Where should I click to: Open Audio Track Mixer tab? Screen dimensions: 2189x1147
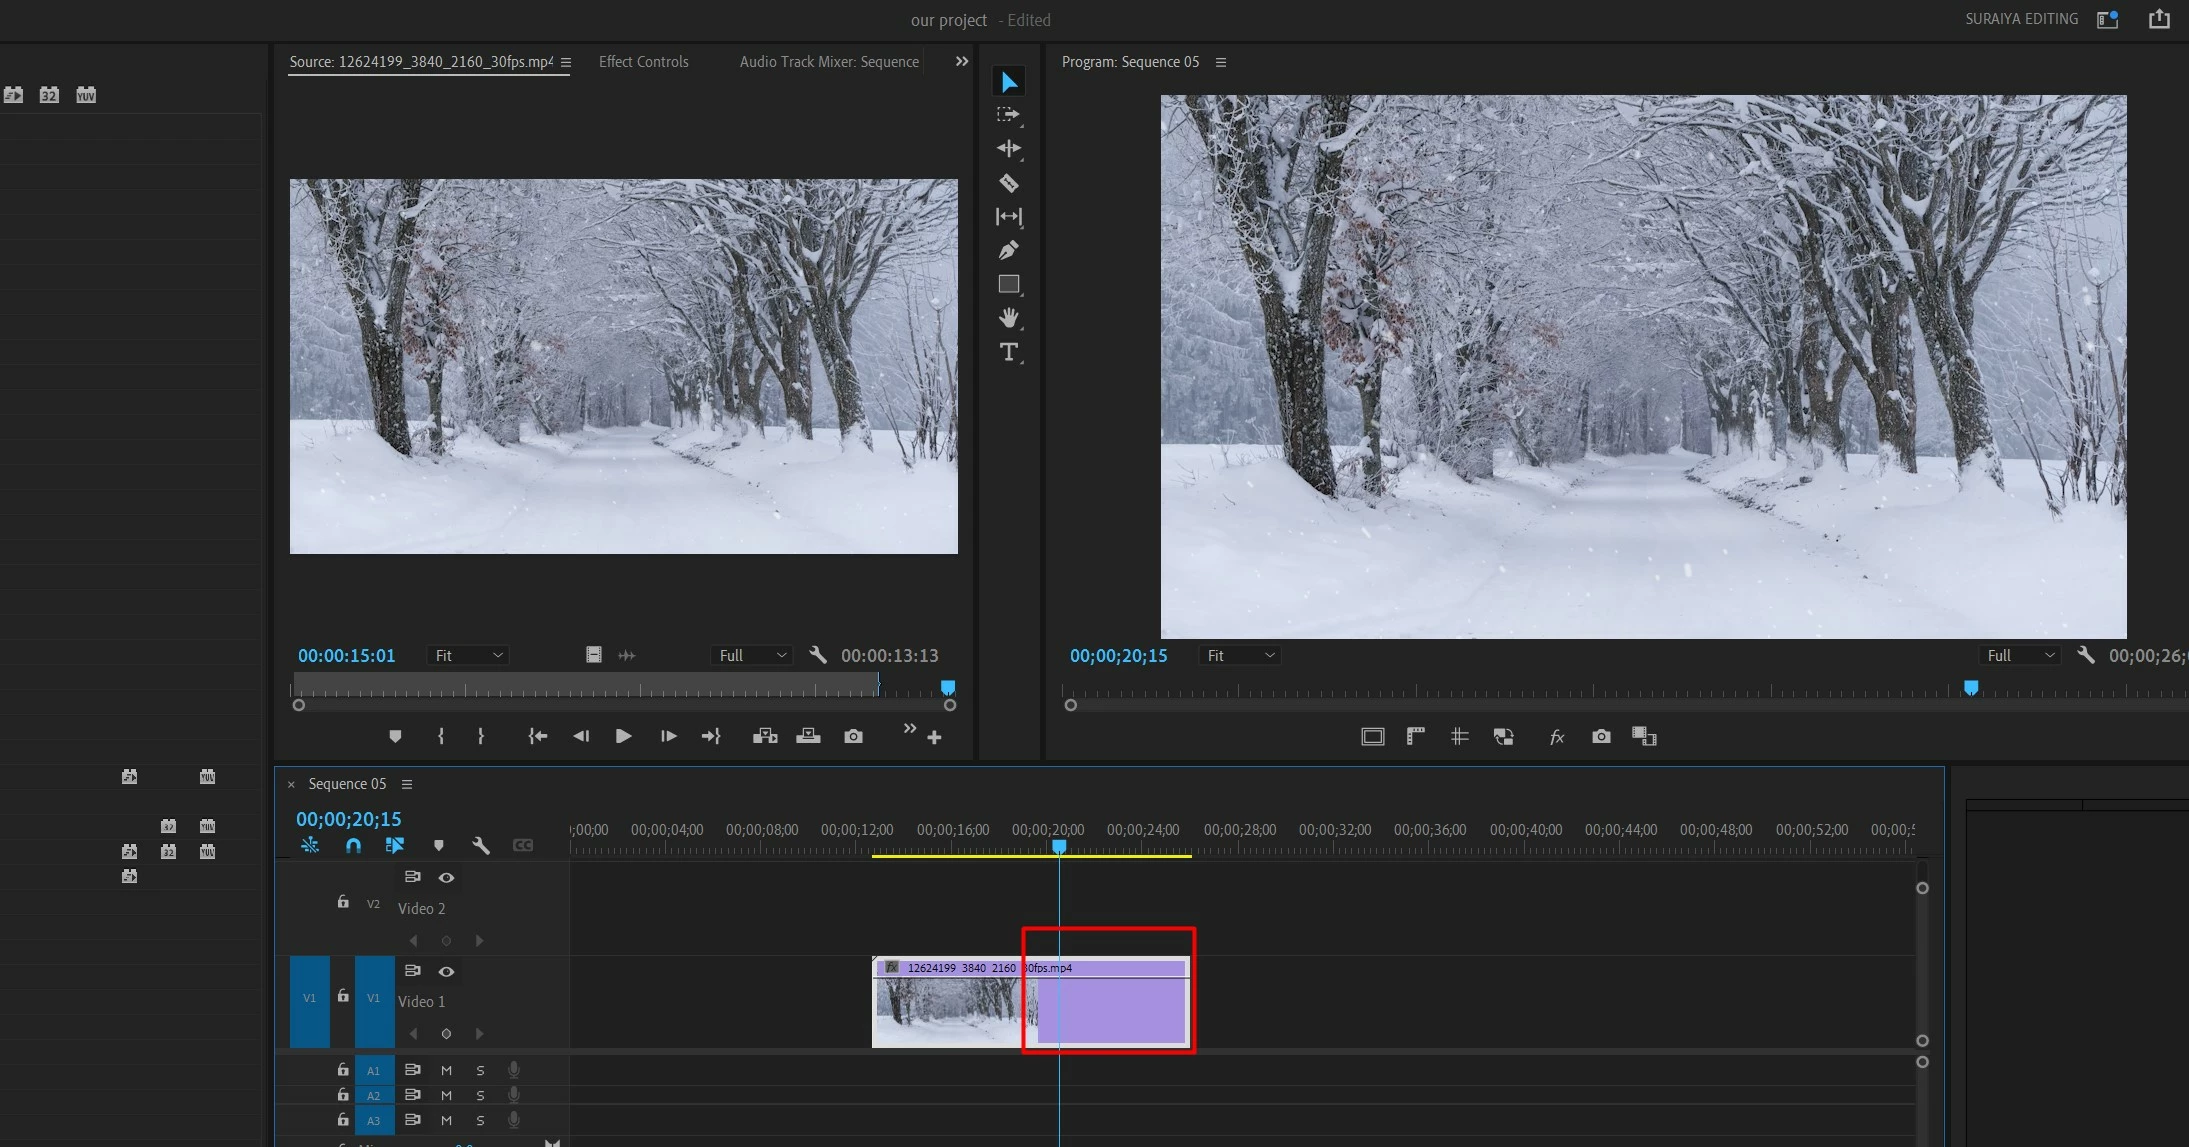coord(829,62)
